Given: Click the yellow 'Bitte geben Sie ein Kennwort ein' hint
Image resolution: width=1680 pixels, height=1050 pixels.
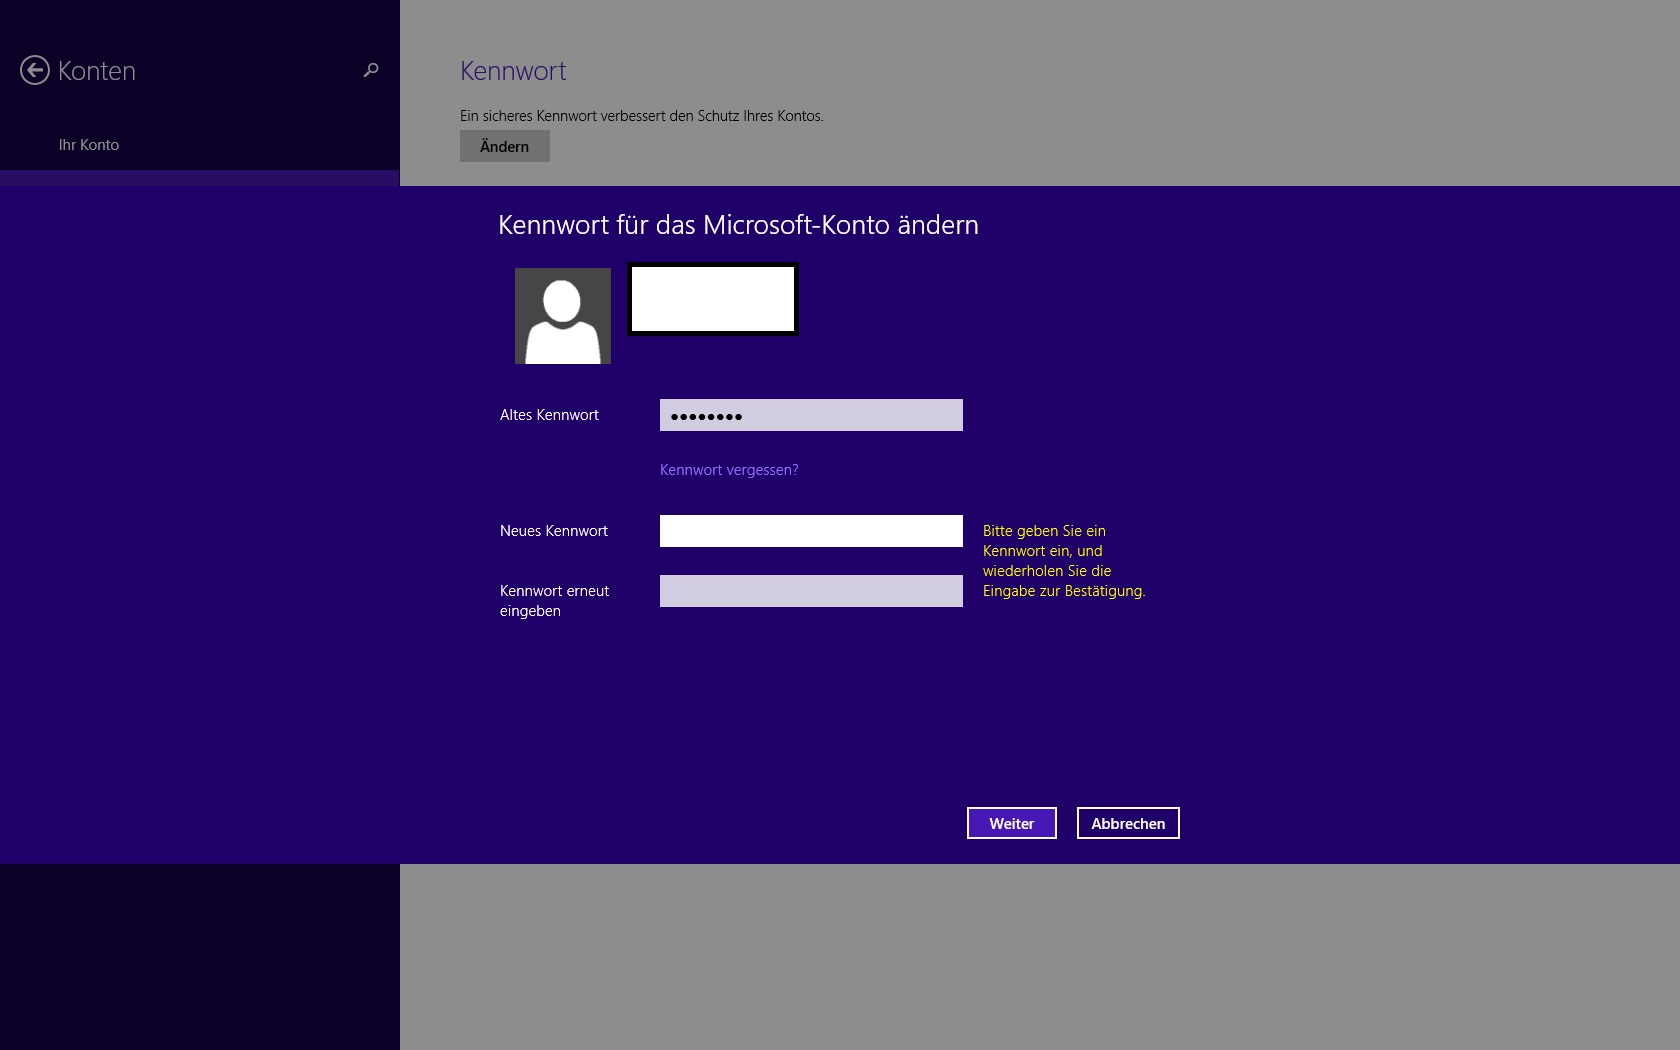Looking at the screenshot, I should point(1064,561).
